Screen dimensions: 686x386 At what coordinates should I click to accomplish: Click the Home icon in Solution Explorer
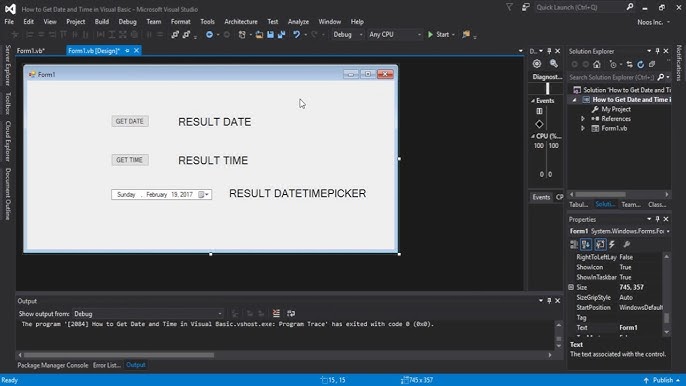[x=597, y=64]
